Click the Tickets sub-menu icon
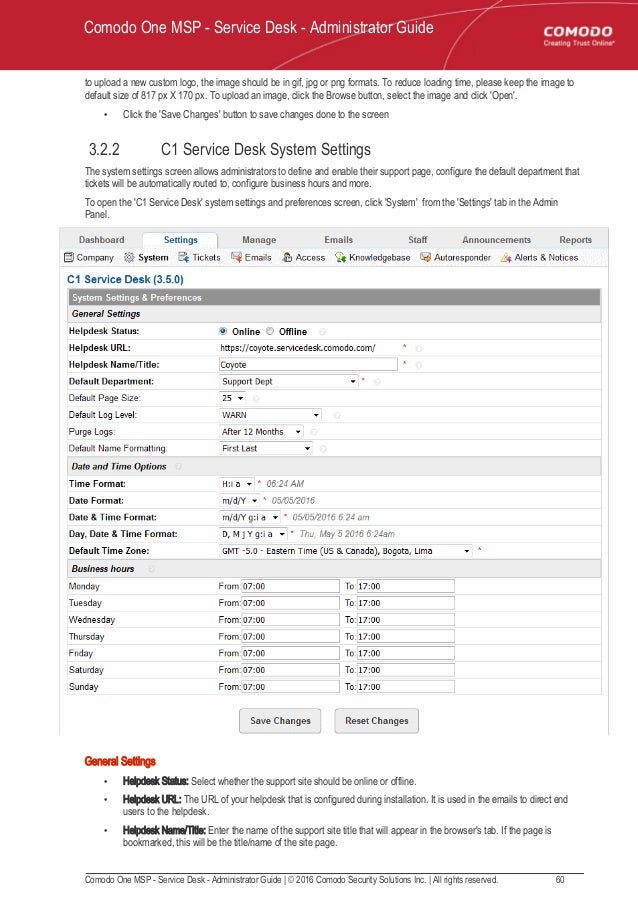The height and width of the screenshot is (903, 638). [184, 257]
